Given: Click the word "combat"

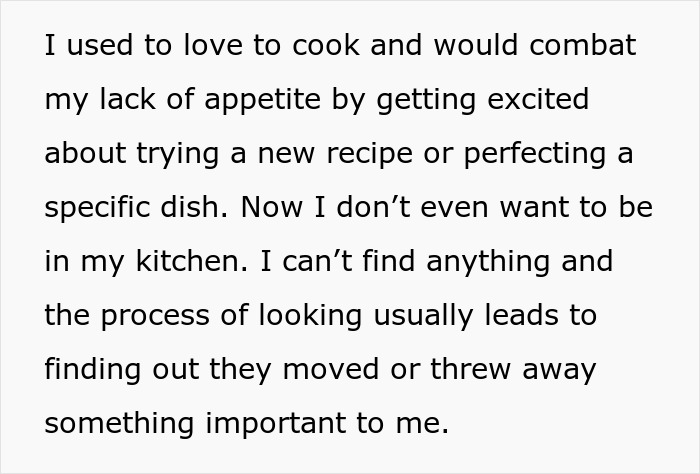Looking at the screenshot, I should (580, 47).
